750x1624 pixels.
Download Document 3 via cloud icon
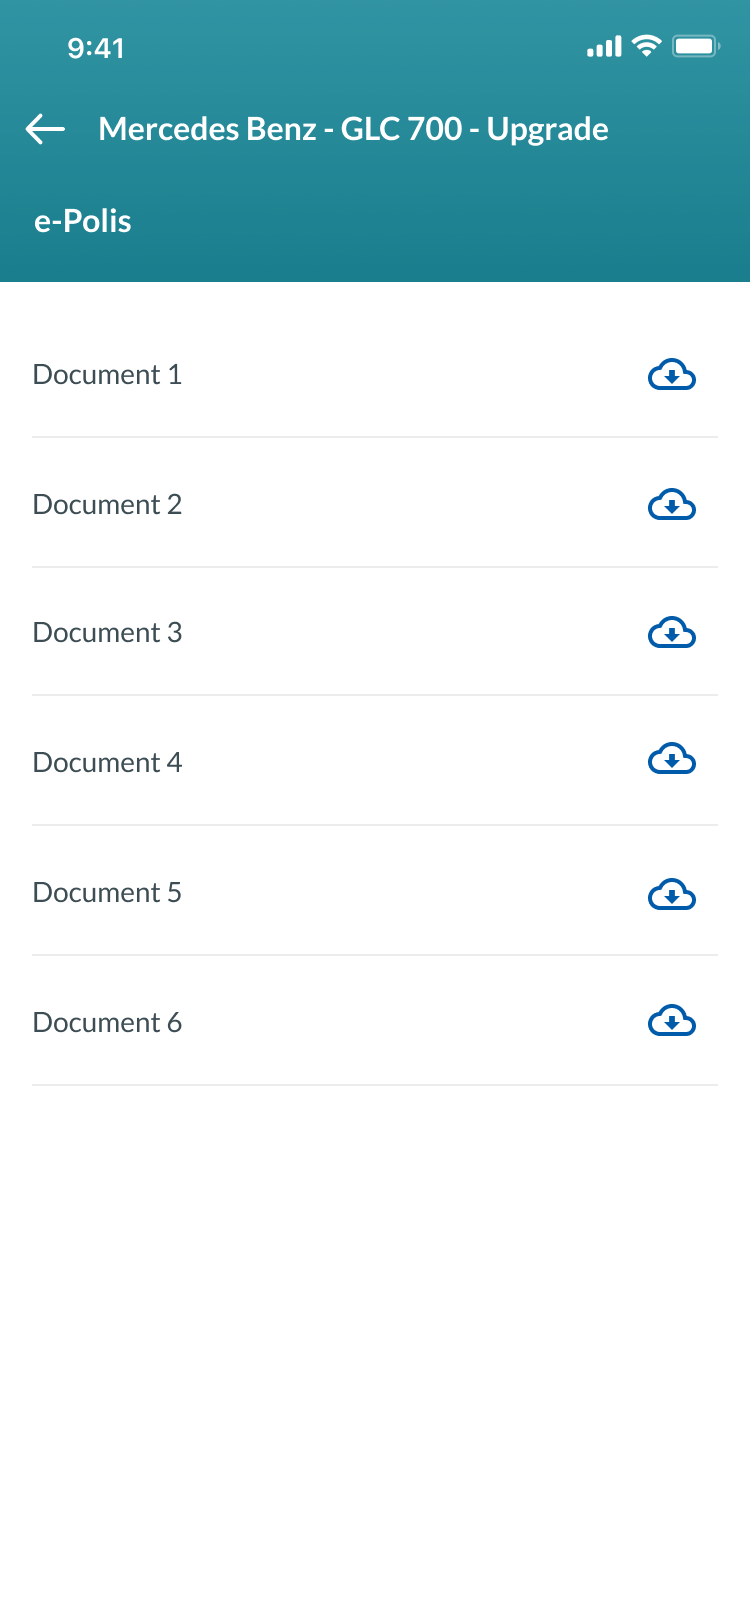click(672, 633)
